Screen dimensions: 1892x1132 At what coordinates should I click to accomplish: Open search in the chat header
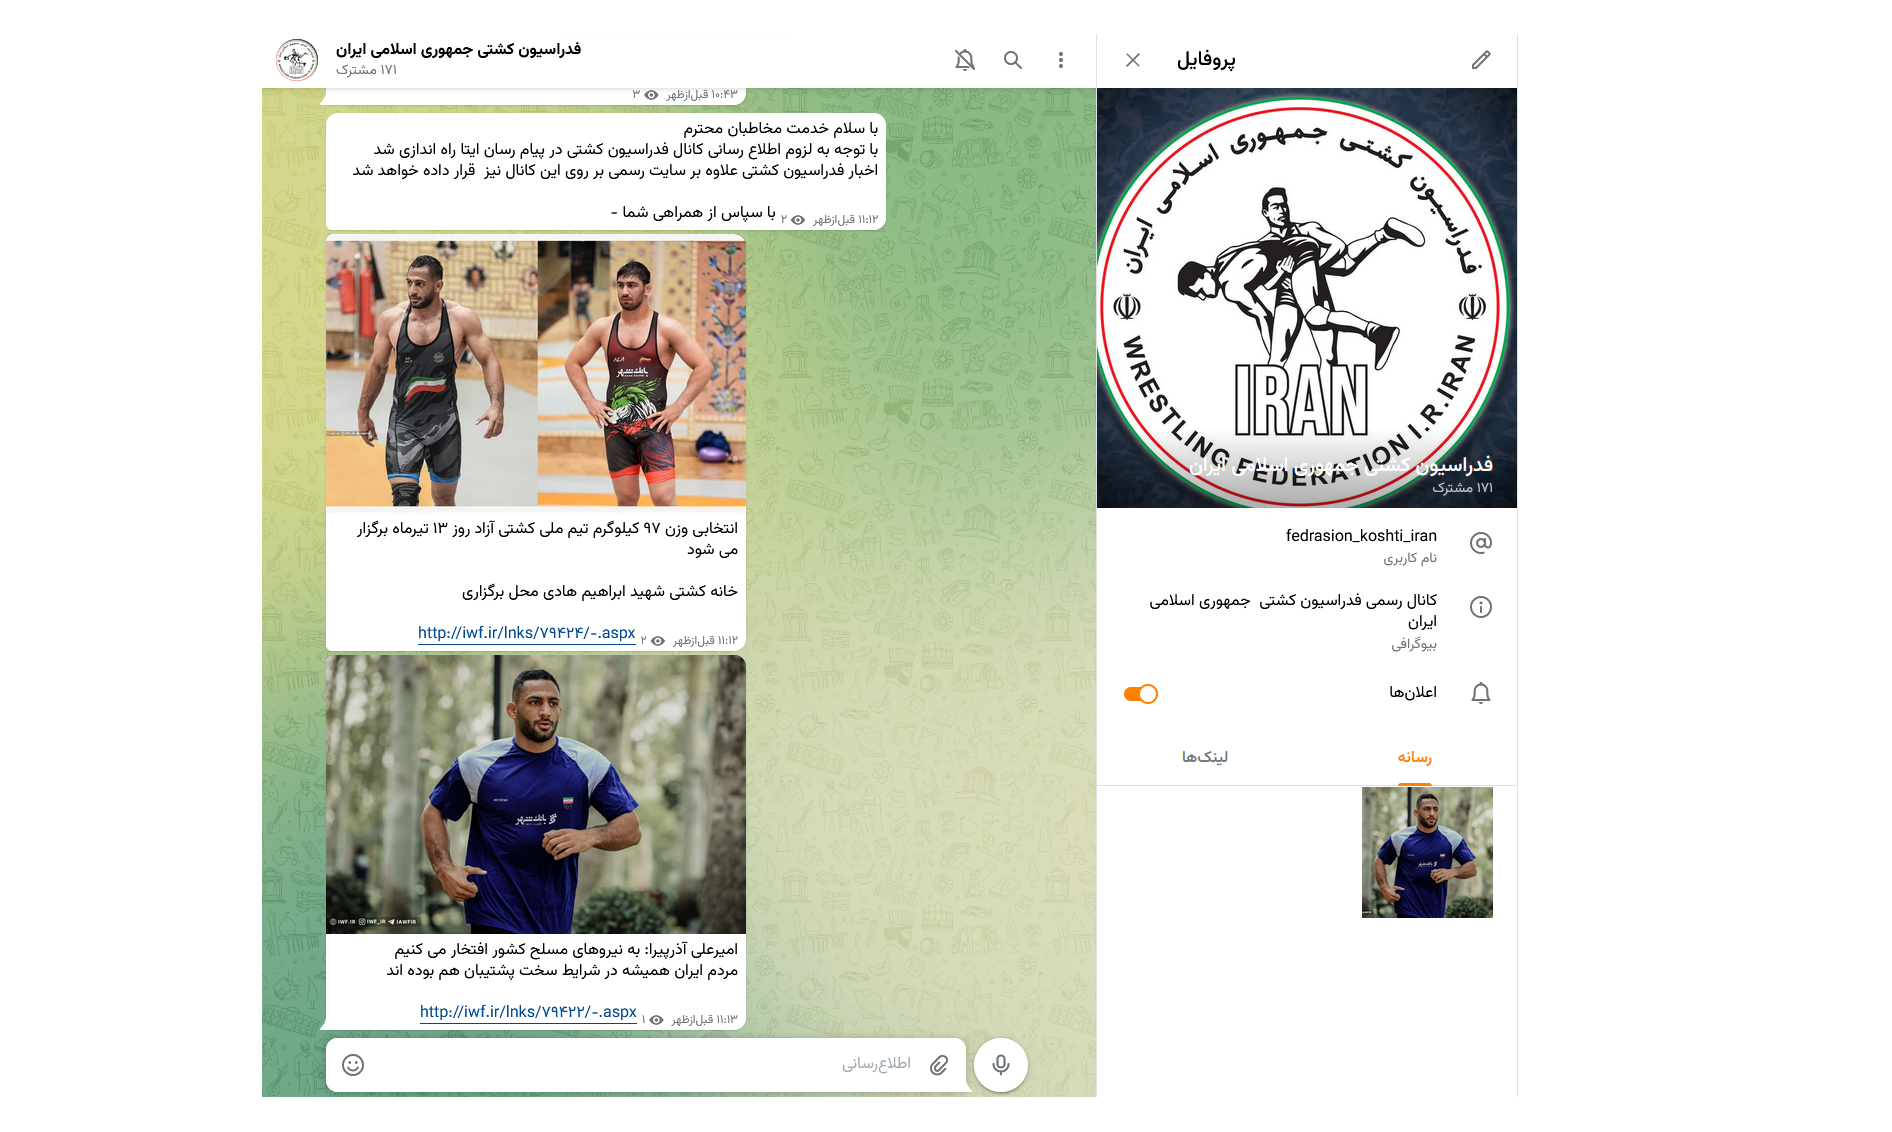click(x=1012, y=60)
